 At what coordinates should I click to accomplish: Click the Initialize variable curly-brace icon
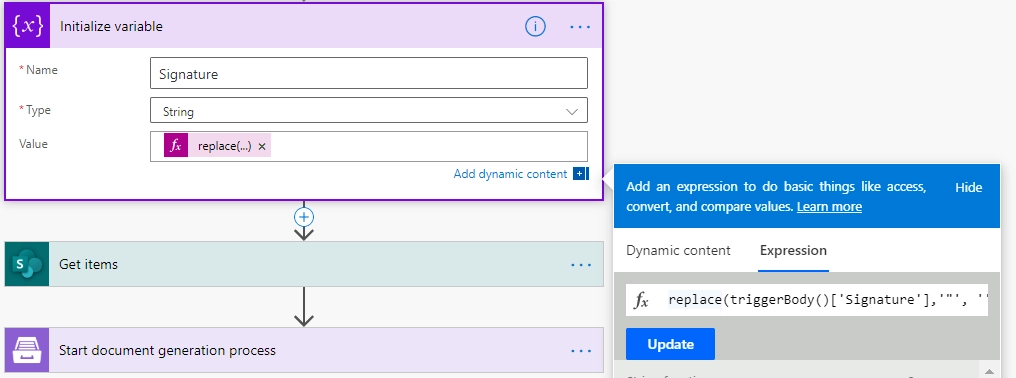point(28,26)
